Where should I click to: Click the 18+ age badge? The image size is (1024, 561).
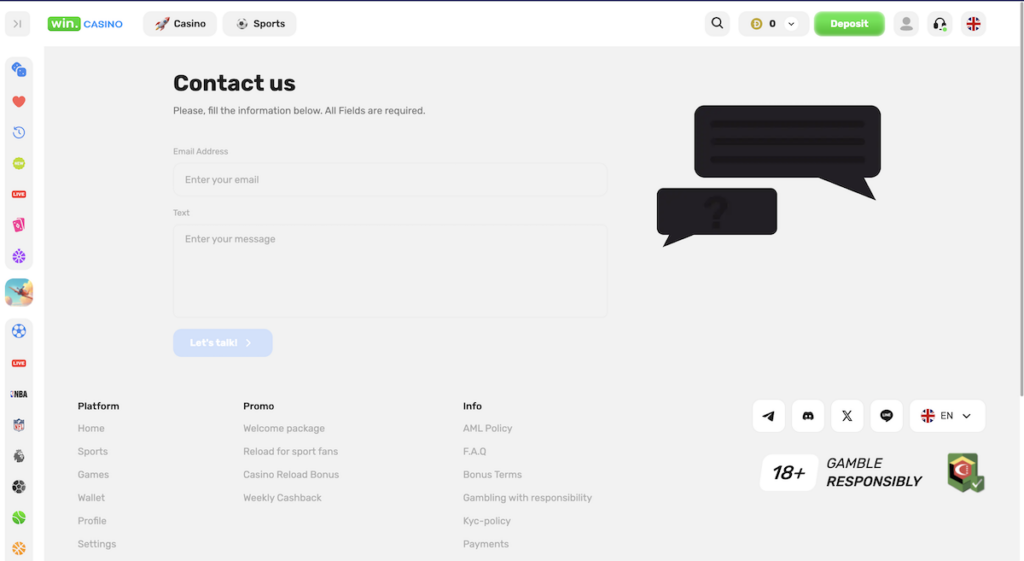[789, 472]
